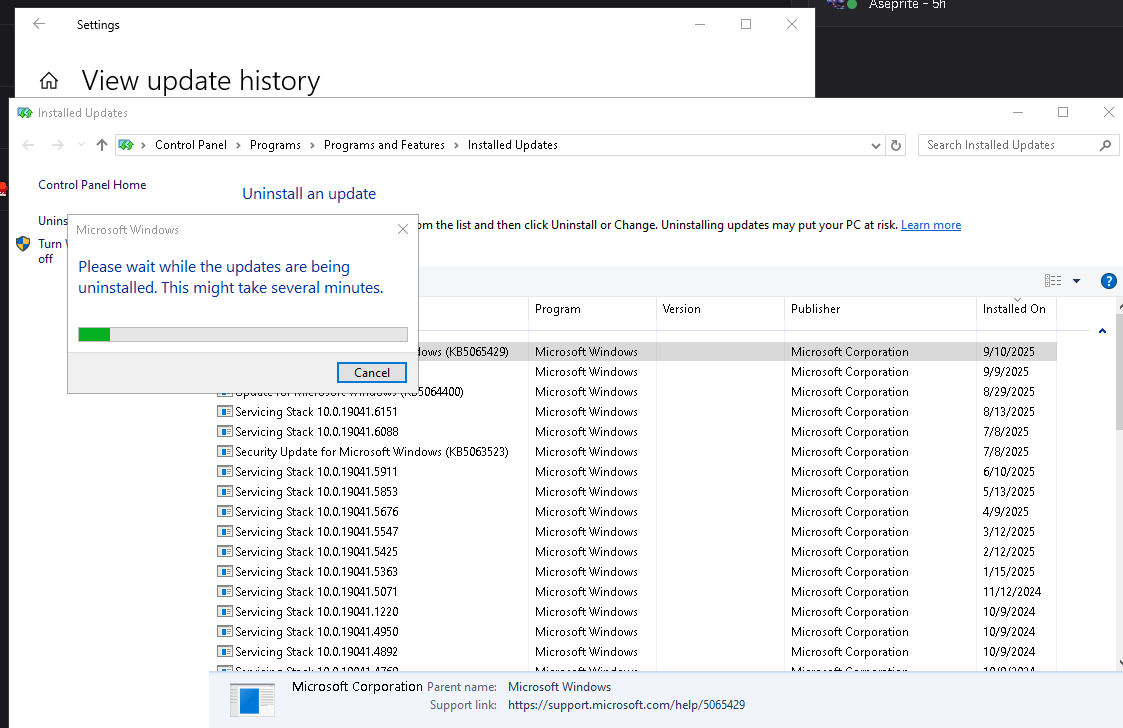This screenshot has height=728, width=1123.
Task: Click the Programs and Features breadcrumb
Action: click(384, 145)
